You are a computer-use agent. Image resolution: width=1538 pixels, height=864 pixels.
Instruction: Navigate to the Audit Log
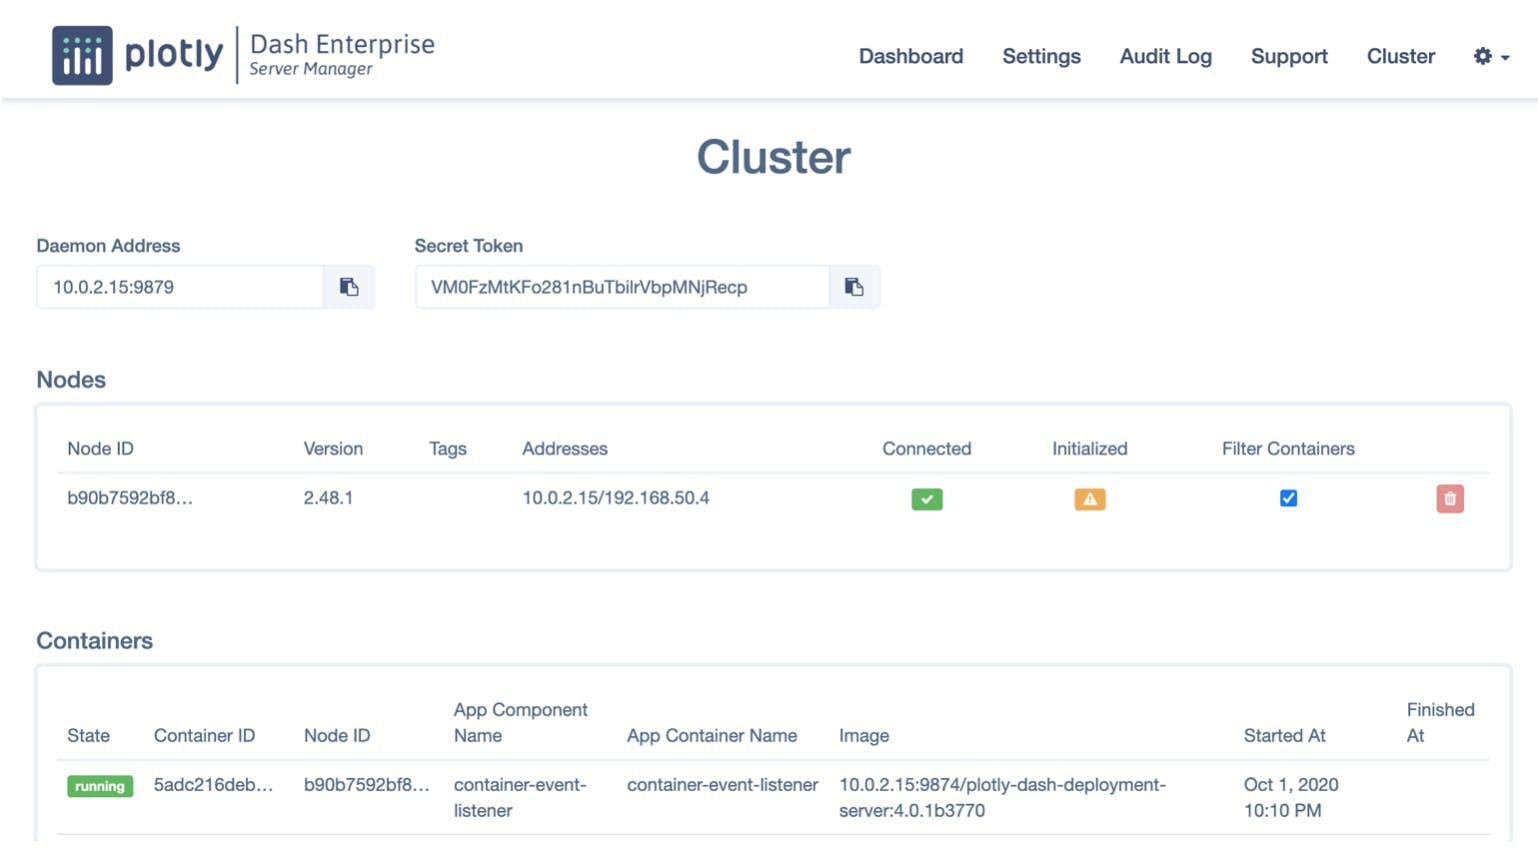[x=1164, y=57]
